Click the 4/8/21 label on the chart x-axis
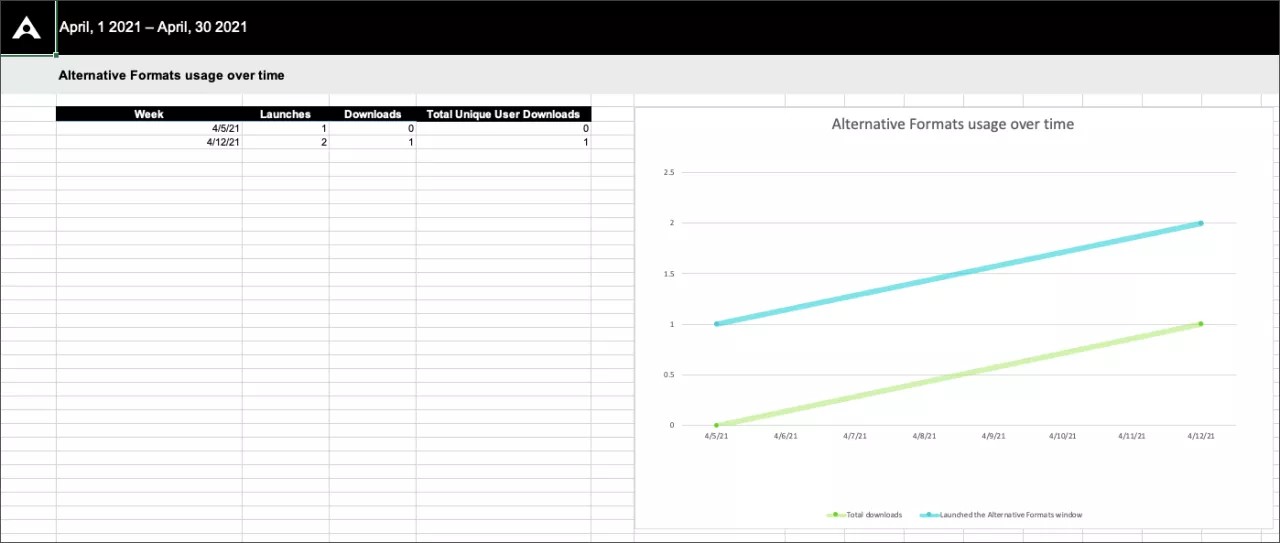The height and width of the screenshot is (543, 1280). pyautogui.click(x=923, y=436)
